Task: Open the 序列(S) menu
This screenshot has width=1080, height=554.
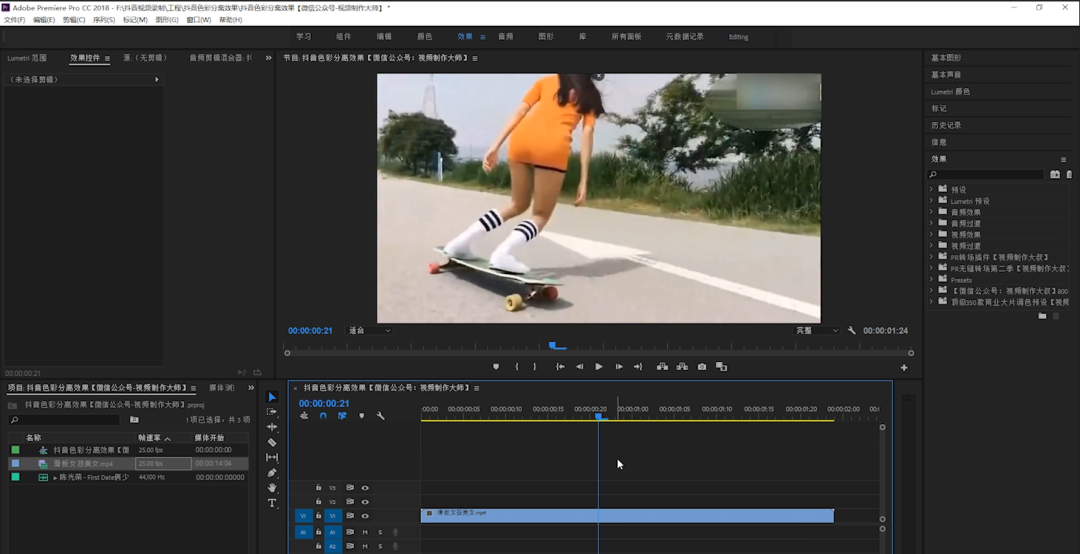Action: (x=103, y=20)
